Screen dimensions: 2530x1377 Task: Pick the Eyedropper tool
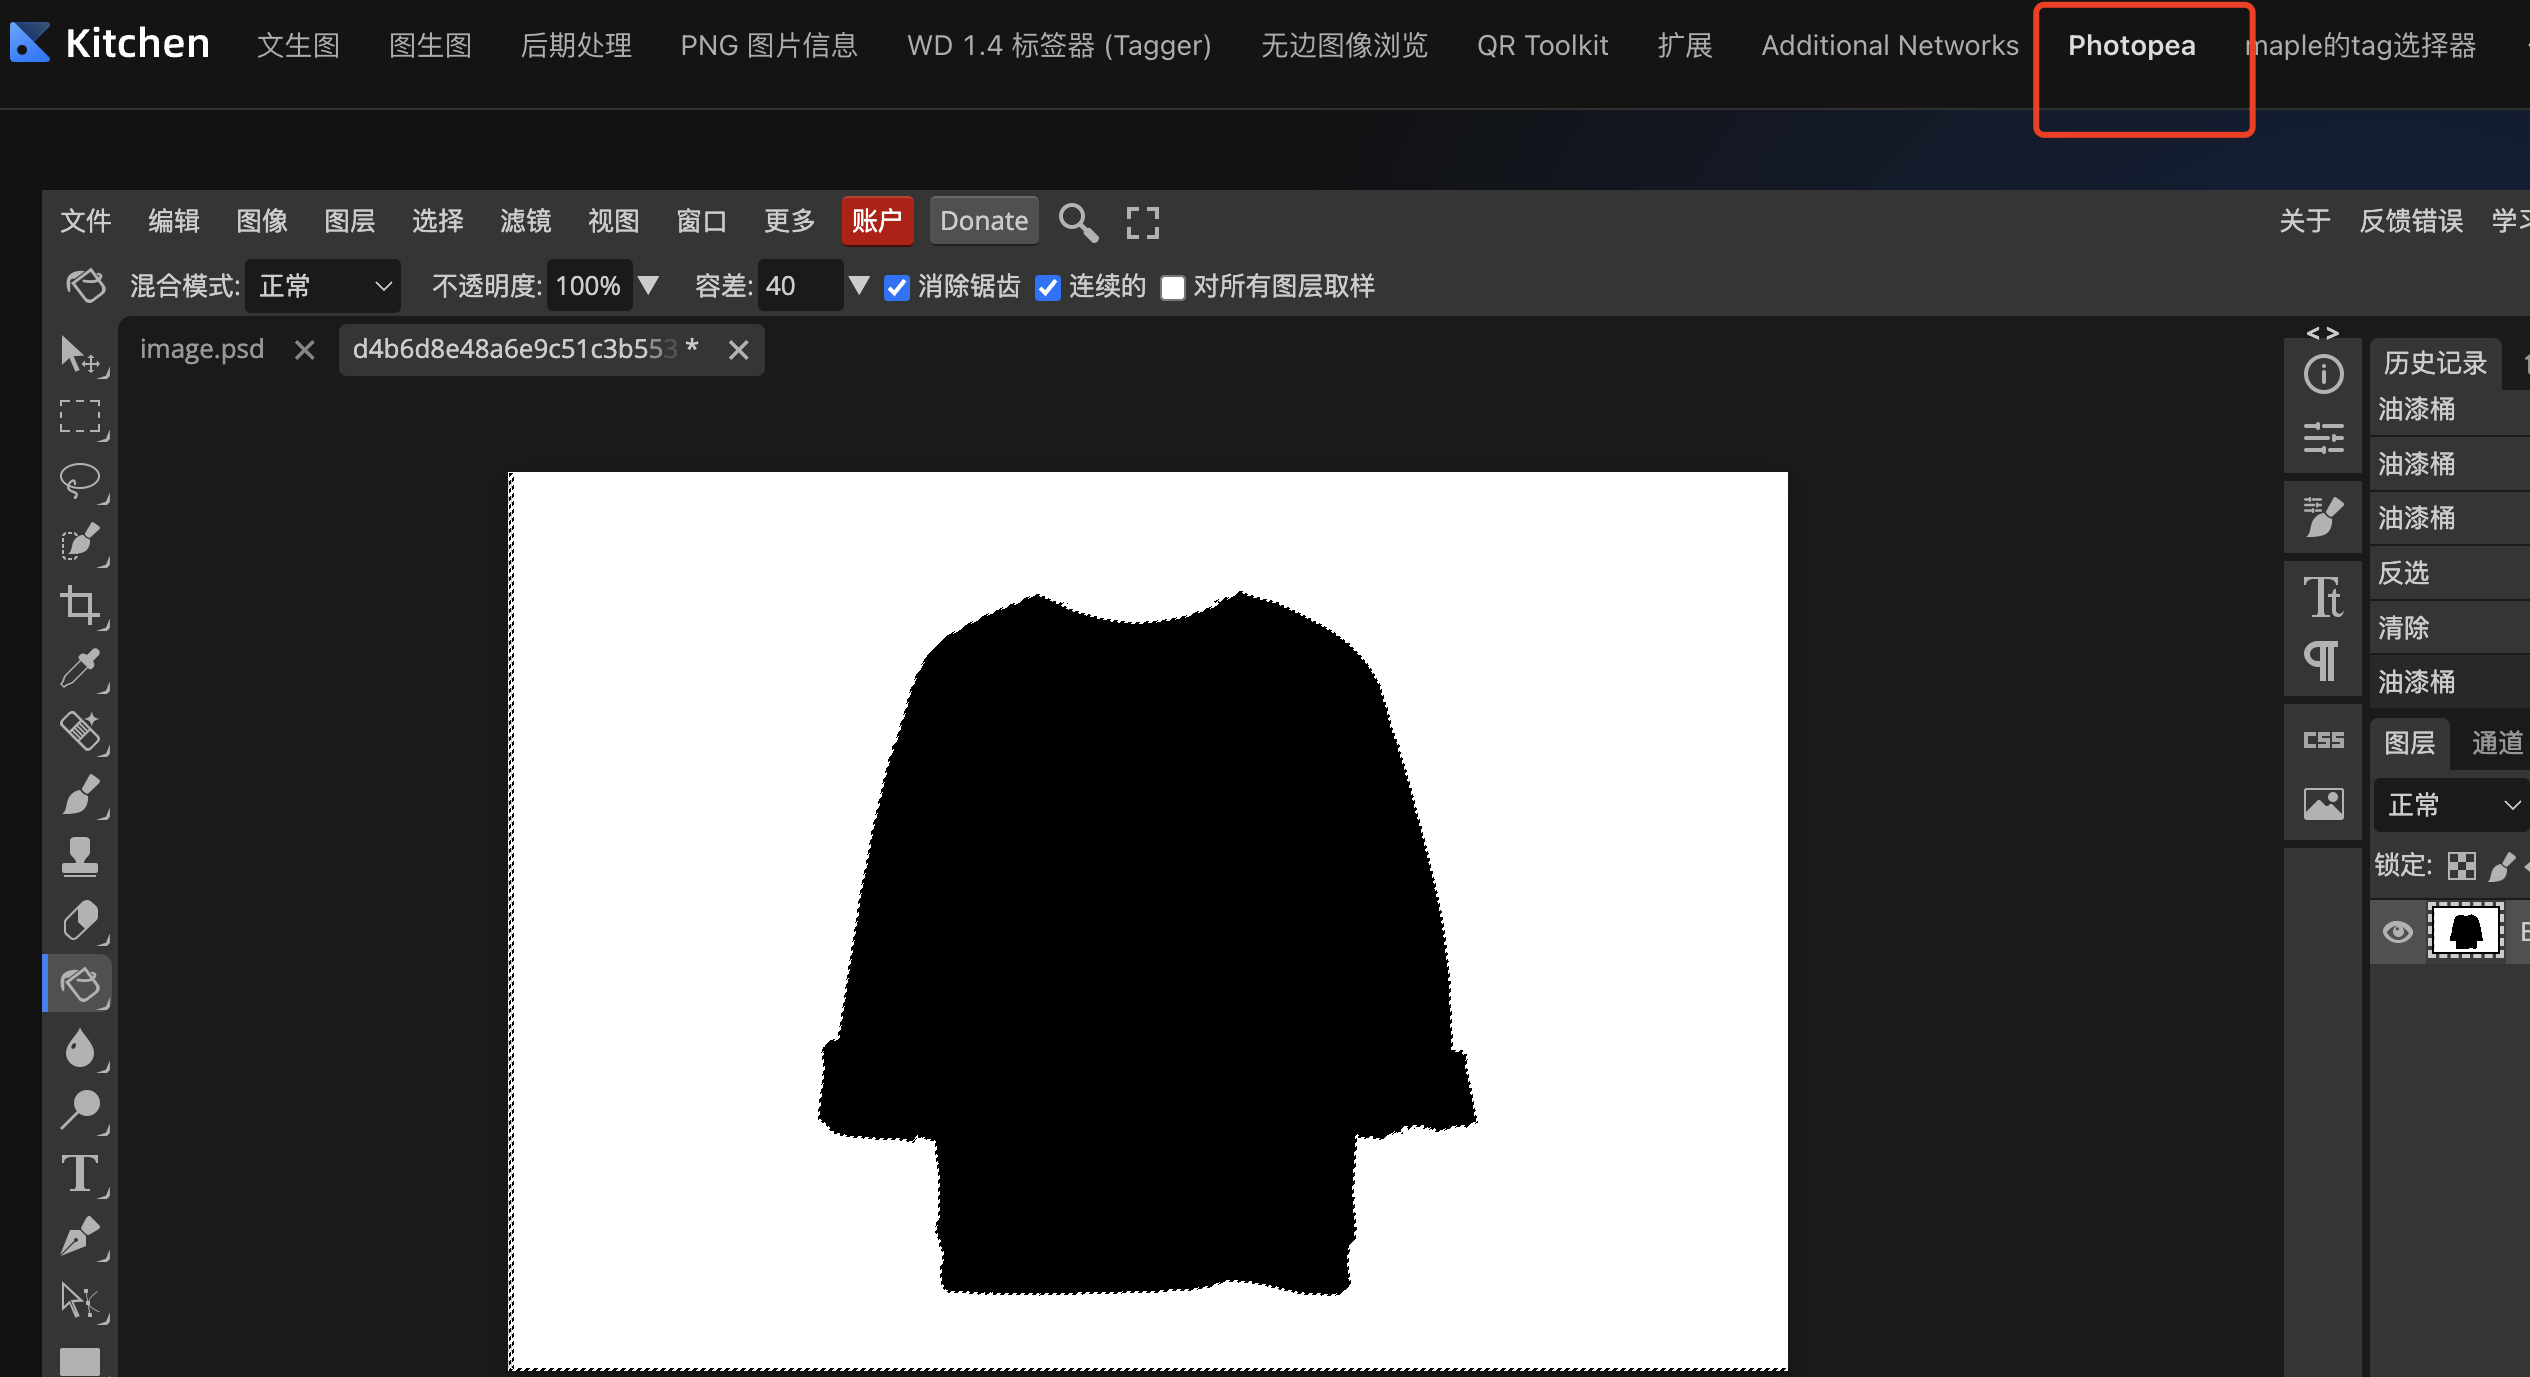[80, 669]
